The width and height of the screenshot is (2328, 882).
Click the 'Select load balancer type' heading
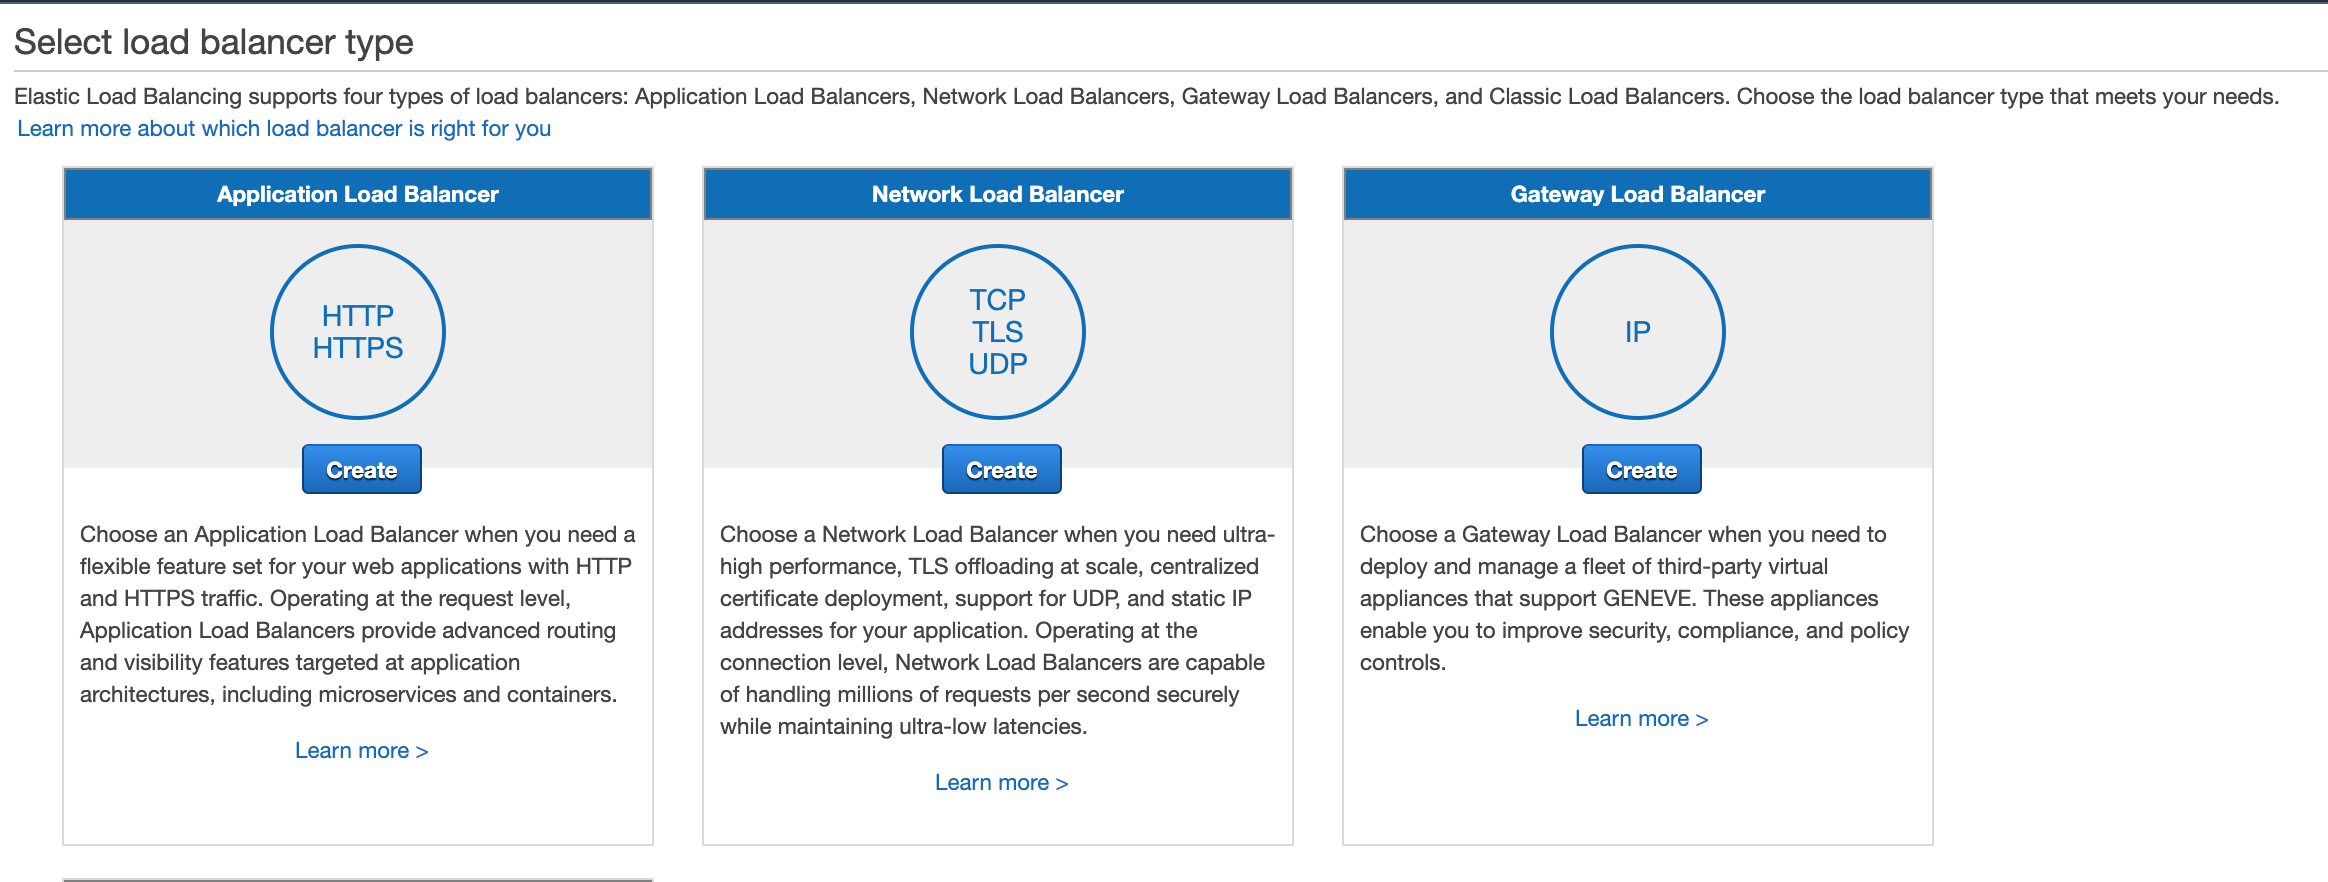(214, 42)
